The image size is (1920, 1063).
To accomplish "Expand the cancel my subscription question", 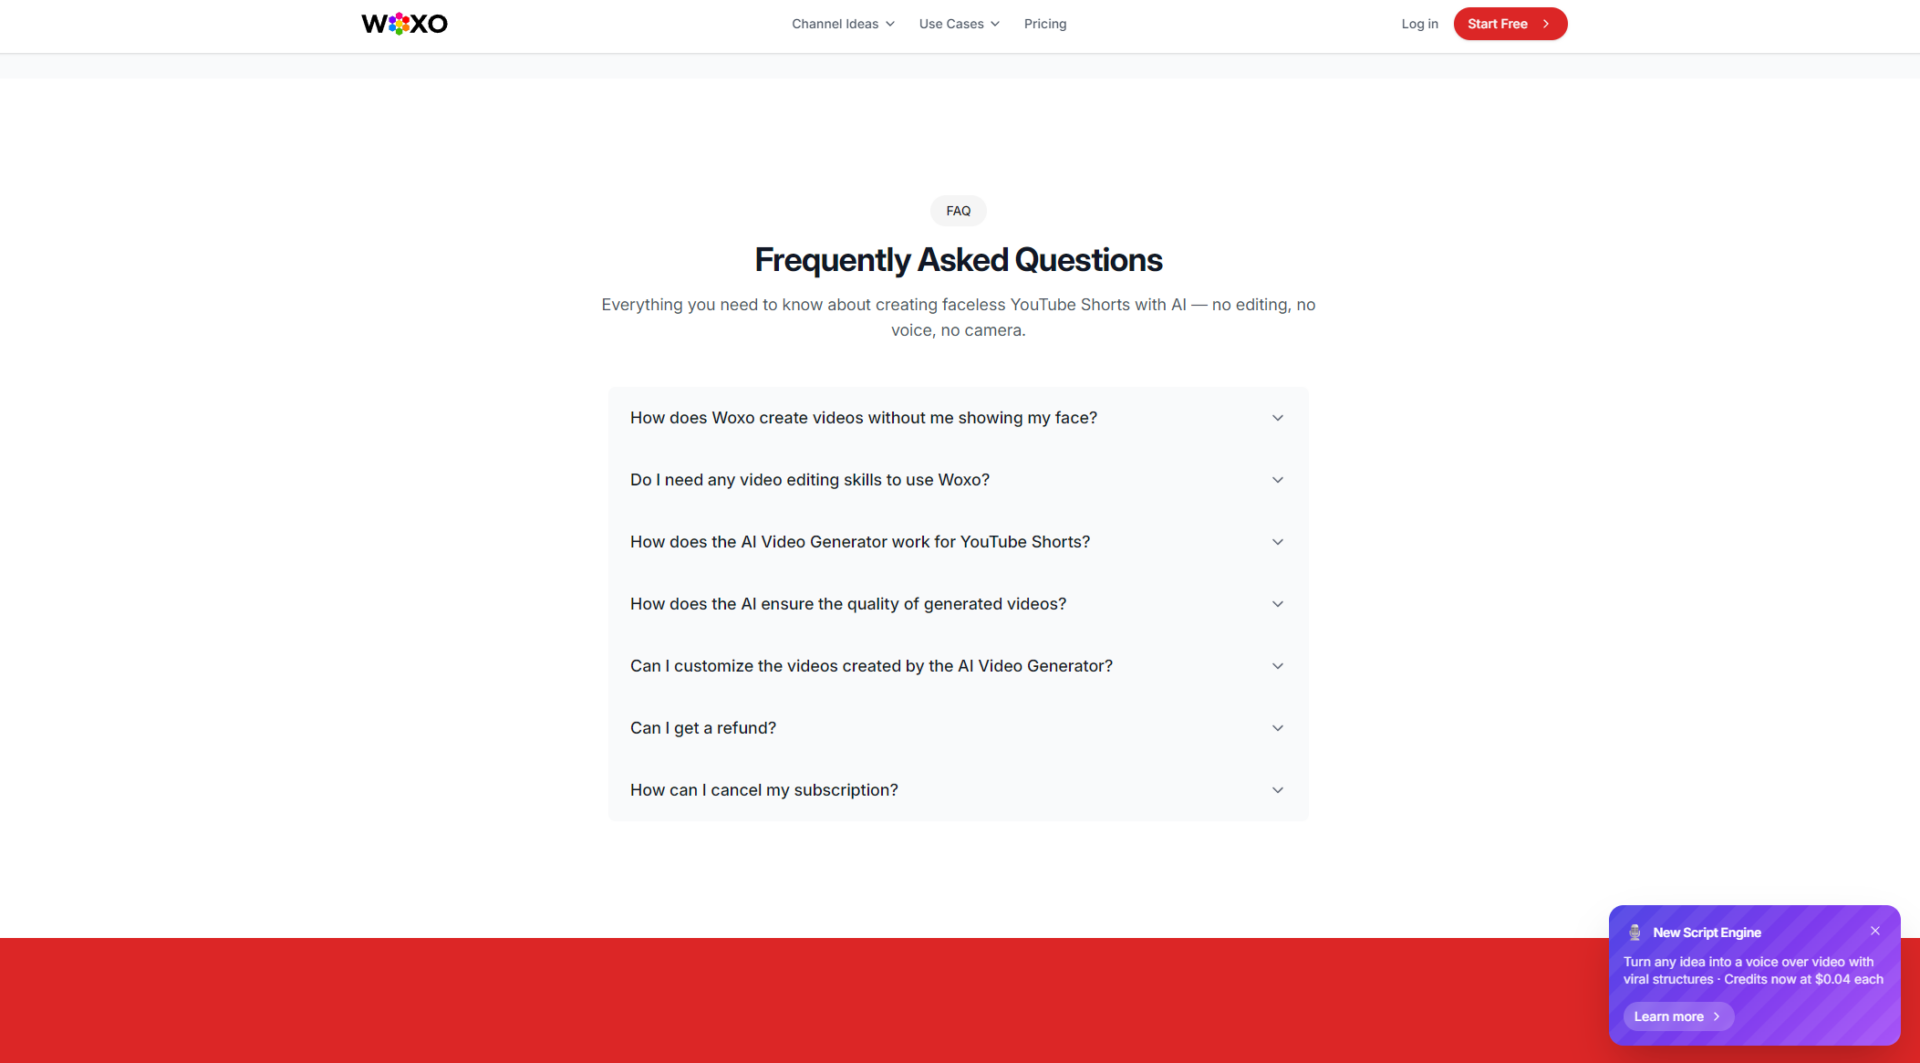I will click(763, 790).
